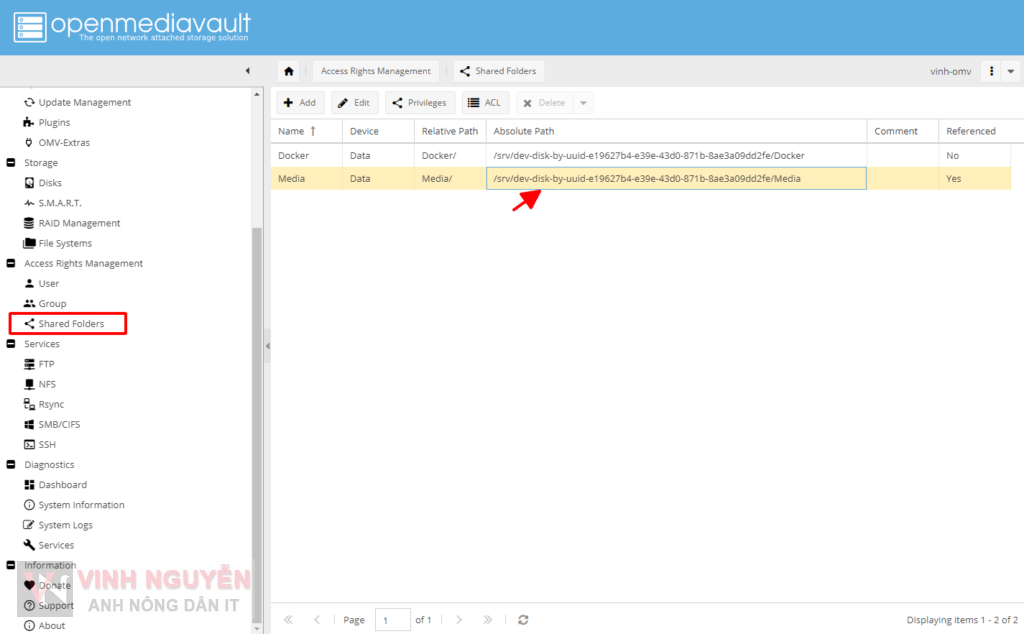Click the three-dot menu icon at top right
Screen dimensions: 1024x634
tap(993, 71)
